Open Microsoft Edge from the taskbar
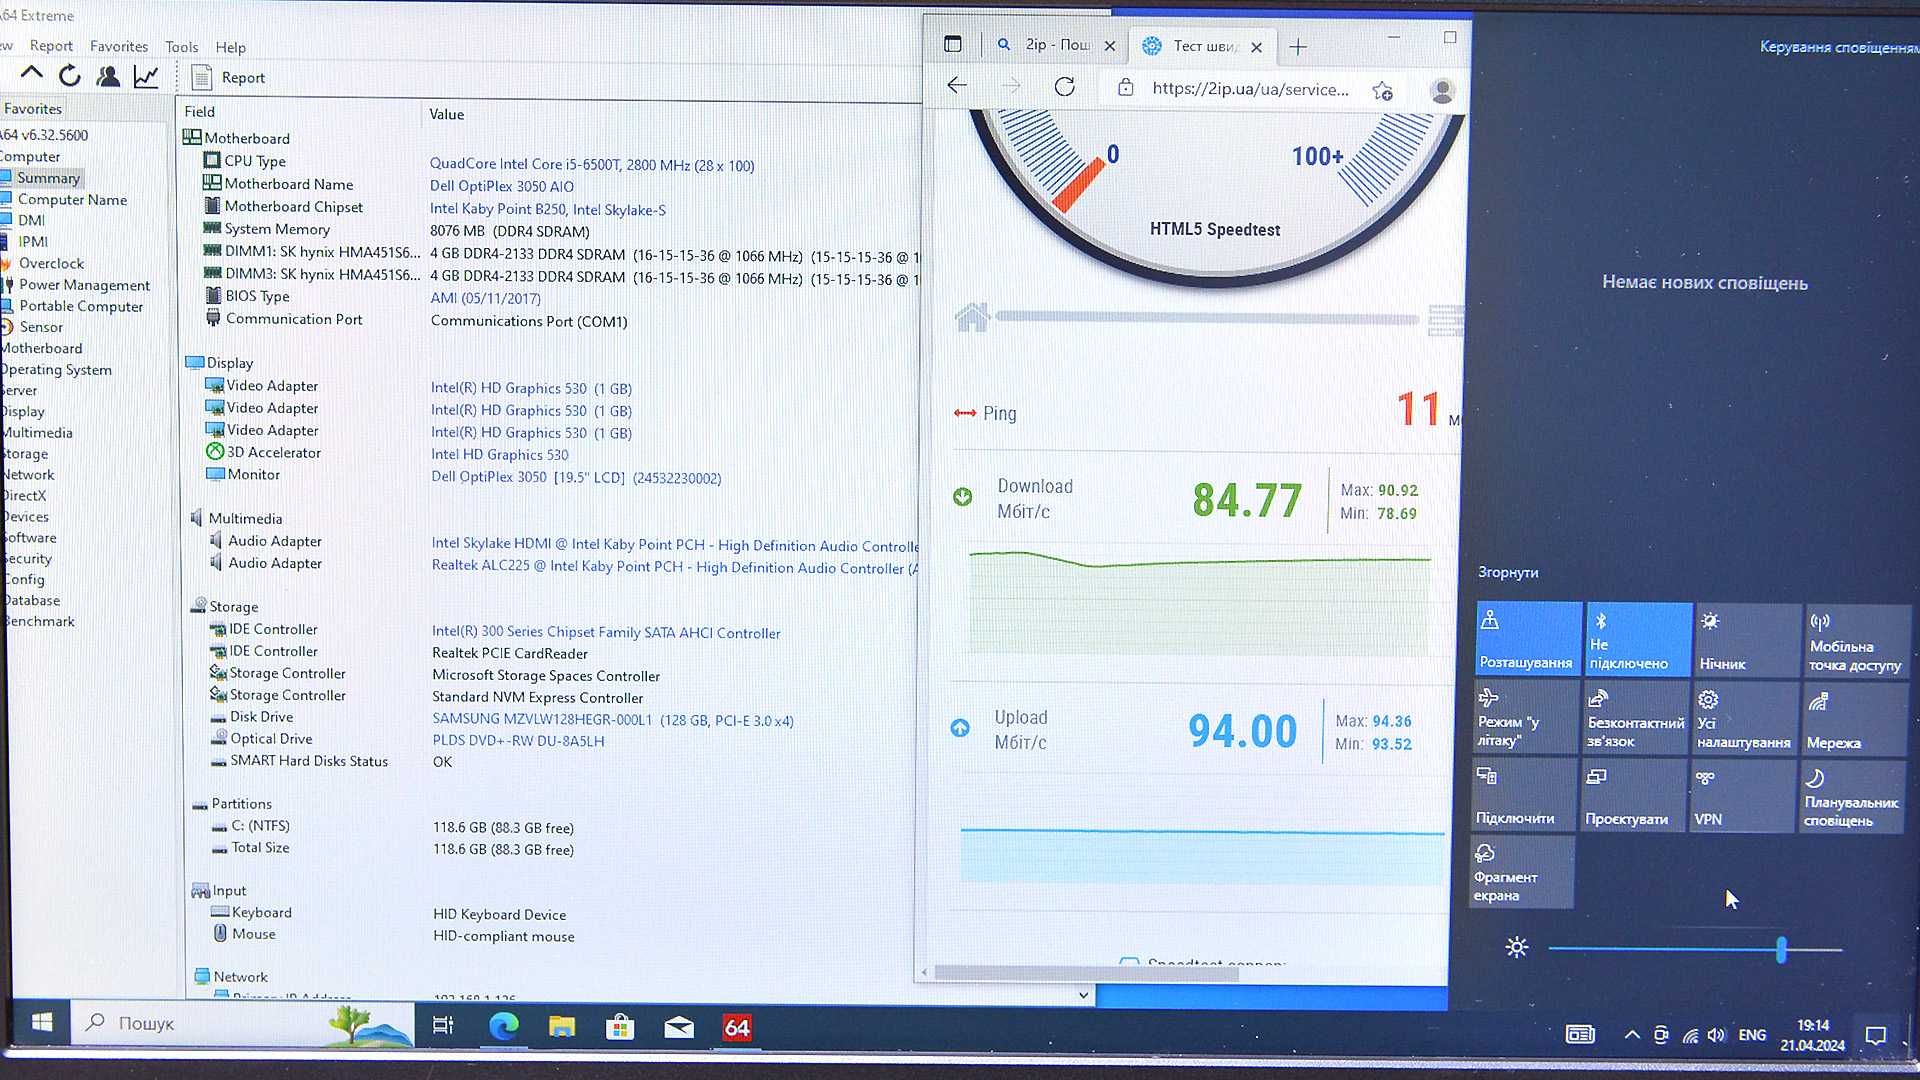 click(x=503, y=1026)
